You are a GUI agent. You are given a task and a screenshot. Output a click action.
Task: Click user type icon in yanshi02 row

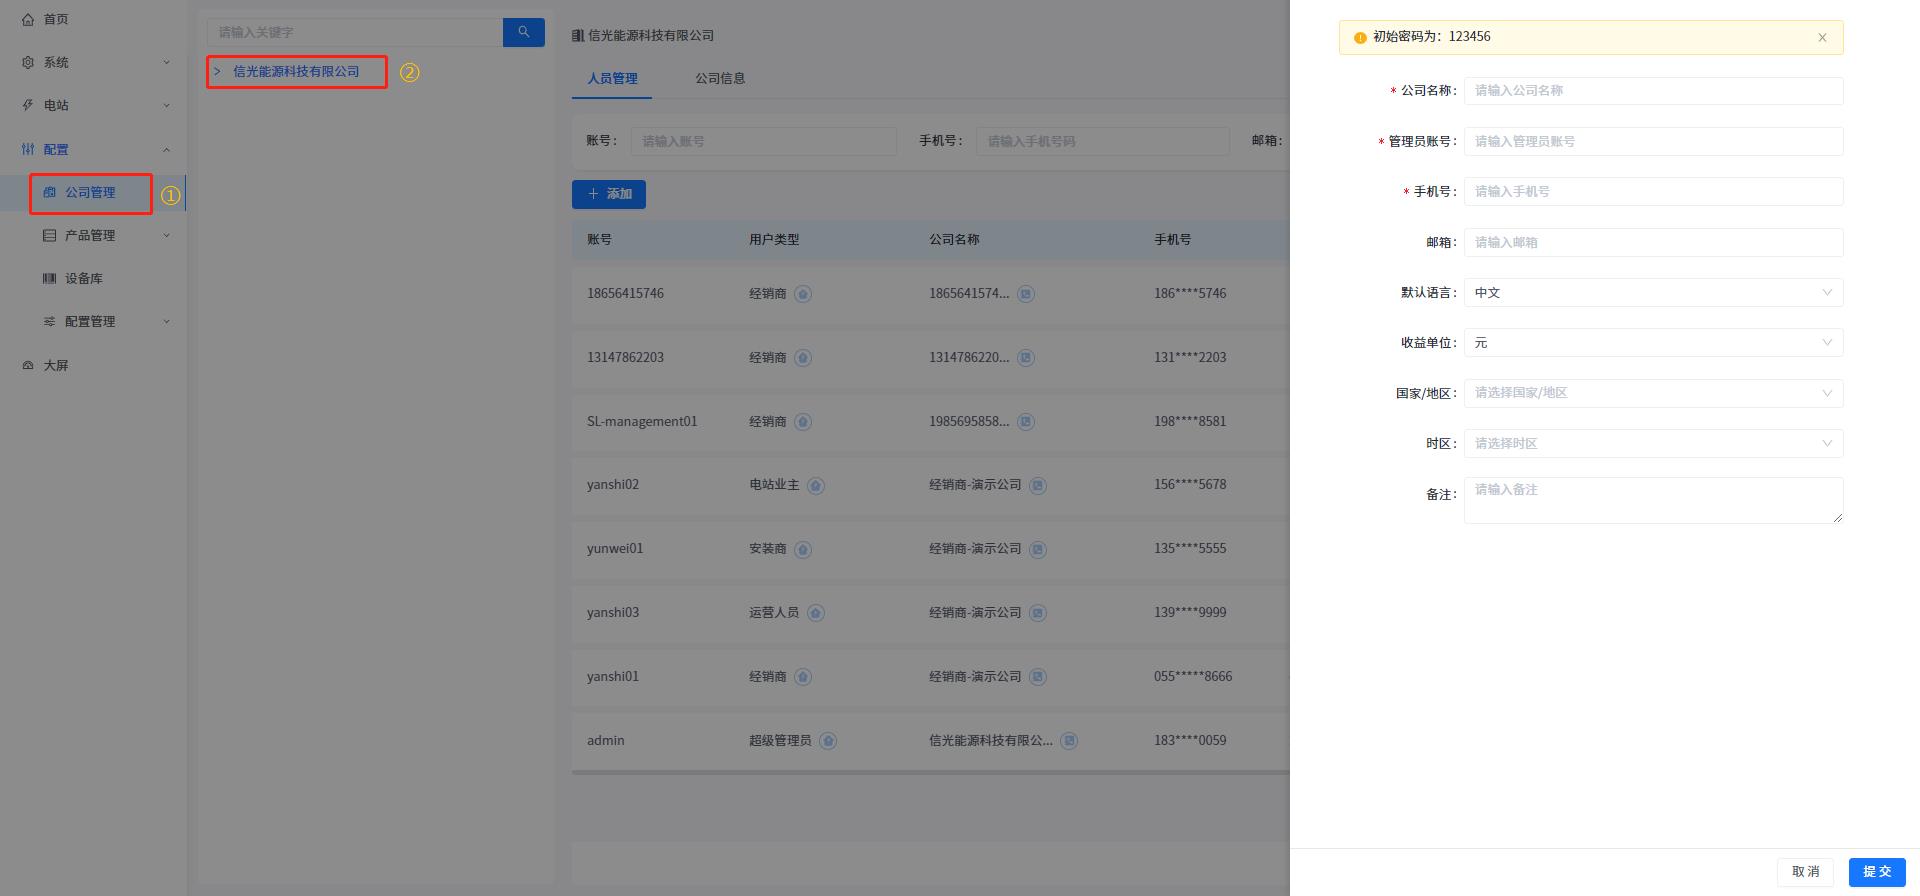815,485
